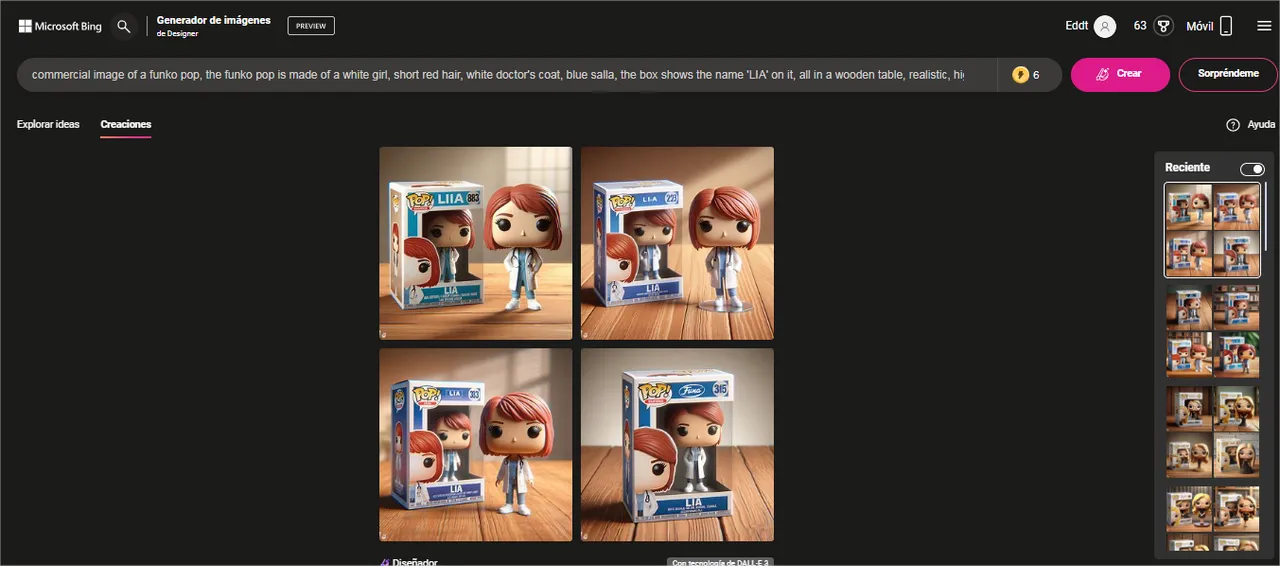Open the box 303 image
The image size is (1280, 566).
tap(476, 445)
